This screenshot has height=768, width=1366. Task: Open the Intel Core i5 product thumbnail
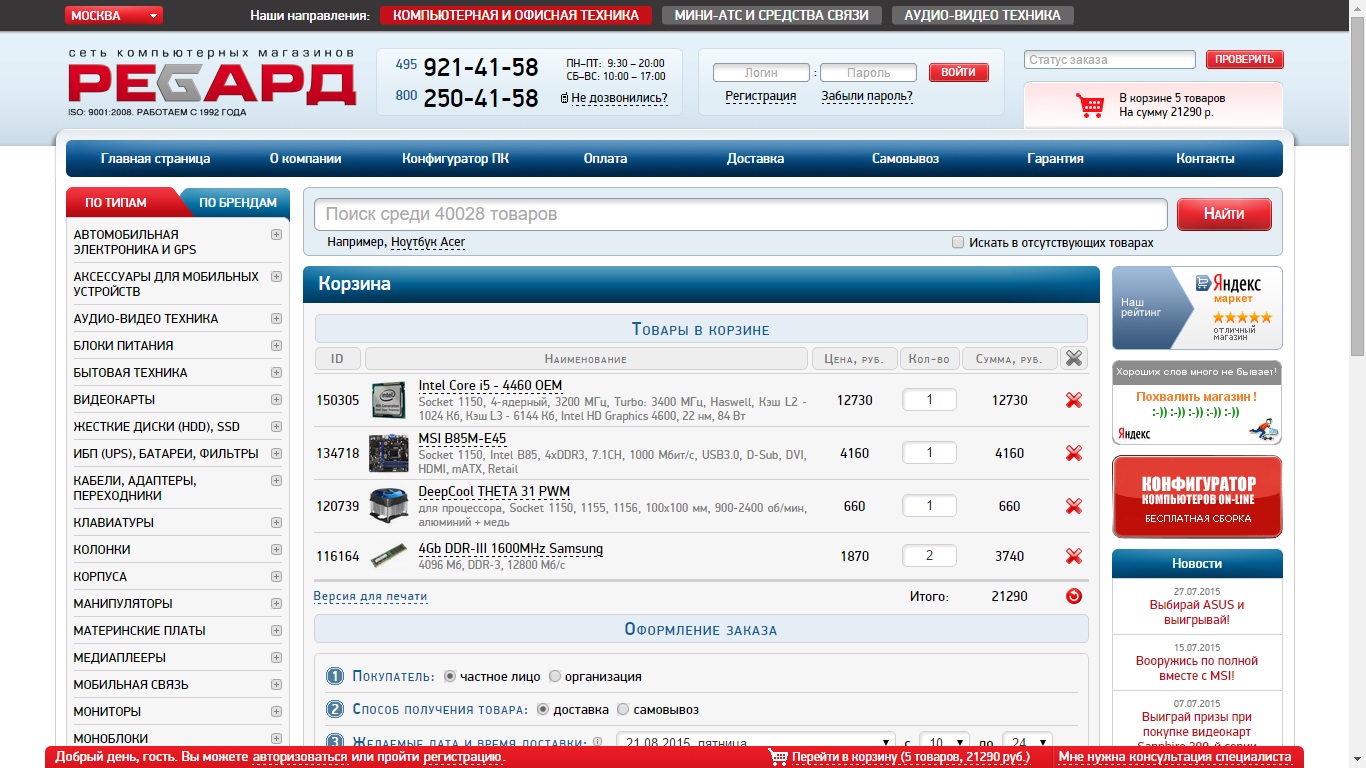pos(388,400)
